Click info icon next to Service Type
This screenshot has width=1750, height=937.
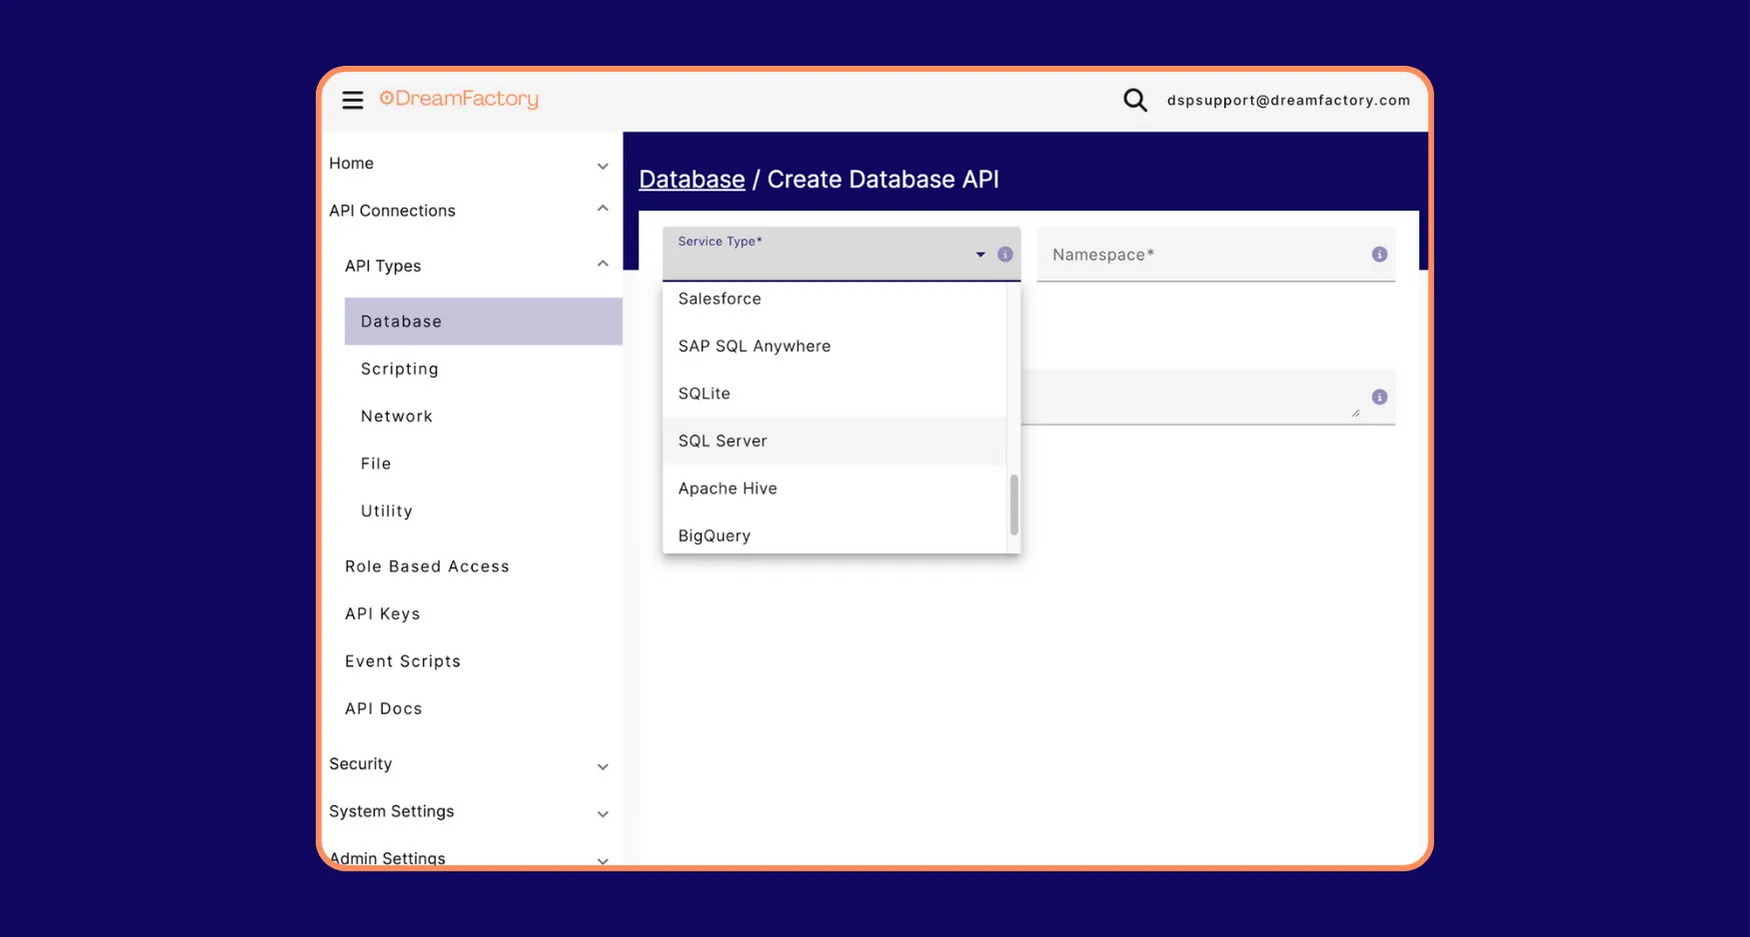[x=1005, y=254]
